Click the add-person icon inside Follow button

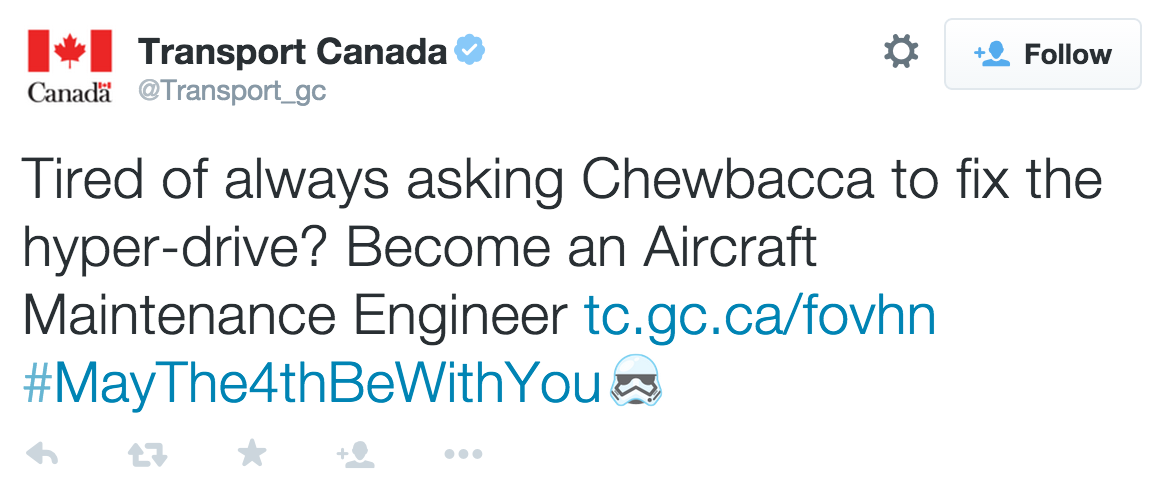(991, 54)
